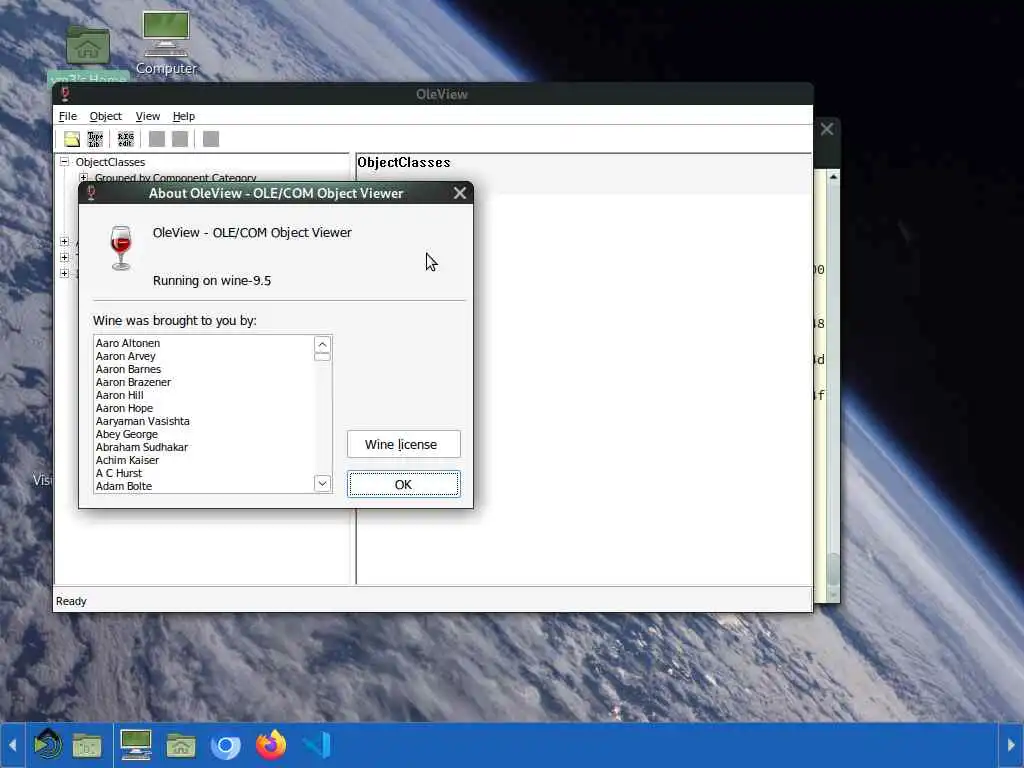Select Aaron Arvey in the list
1024x768 pixels.
[125, 356]
